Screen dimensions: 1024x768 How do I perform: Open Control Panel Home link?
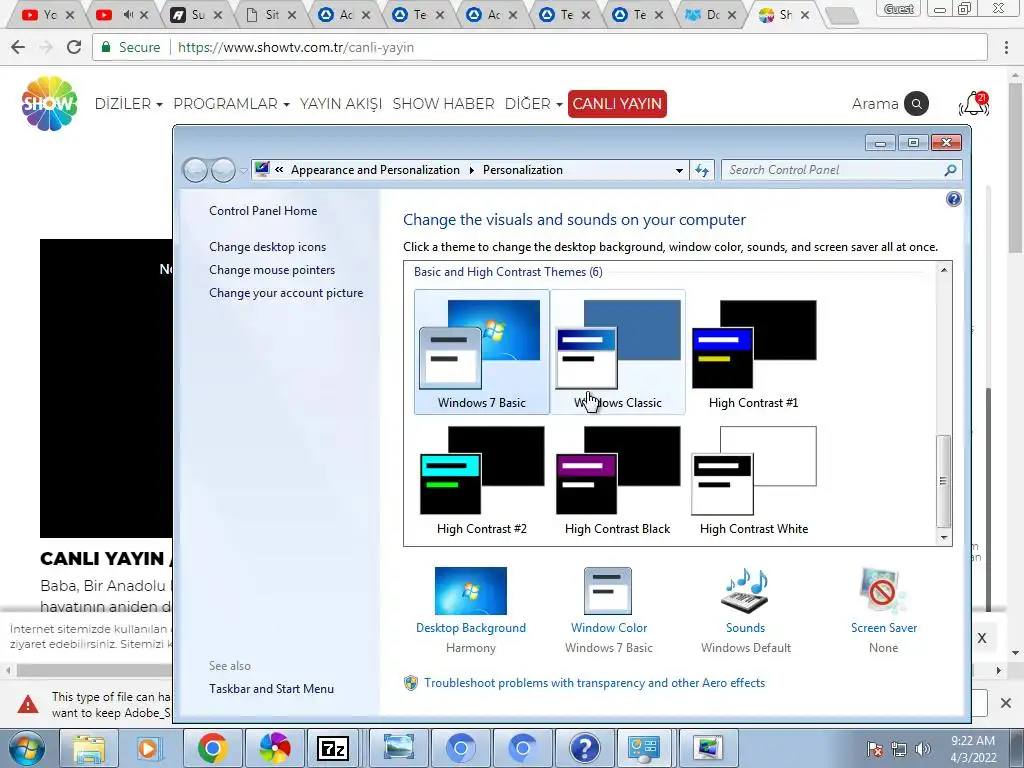(x=263, y=211)
